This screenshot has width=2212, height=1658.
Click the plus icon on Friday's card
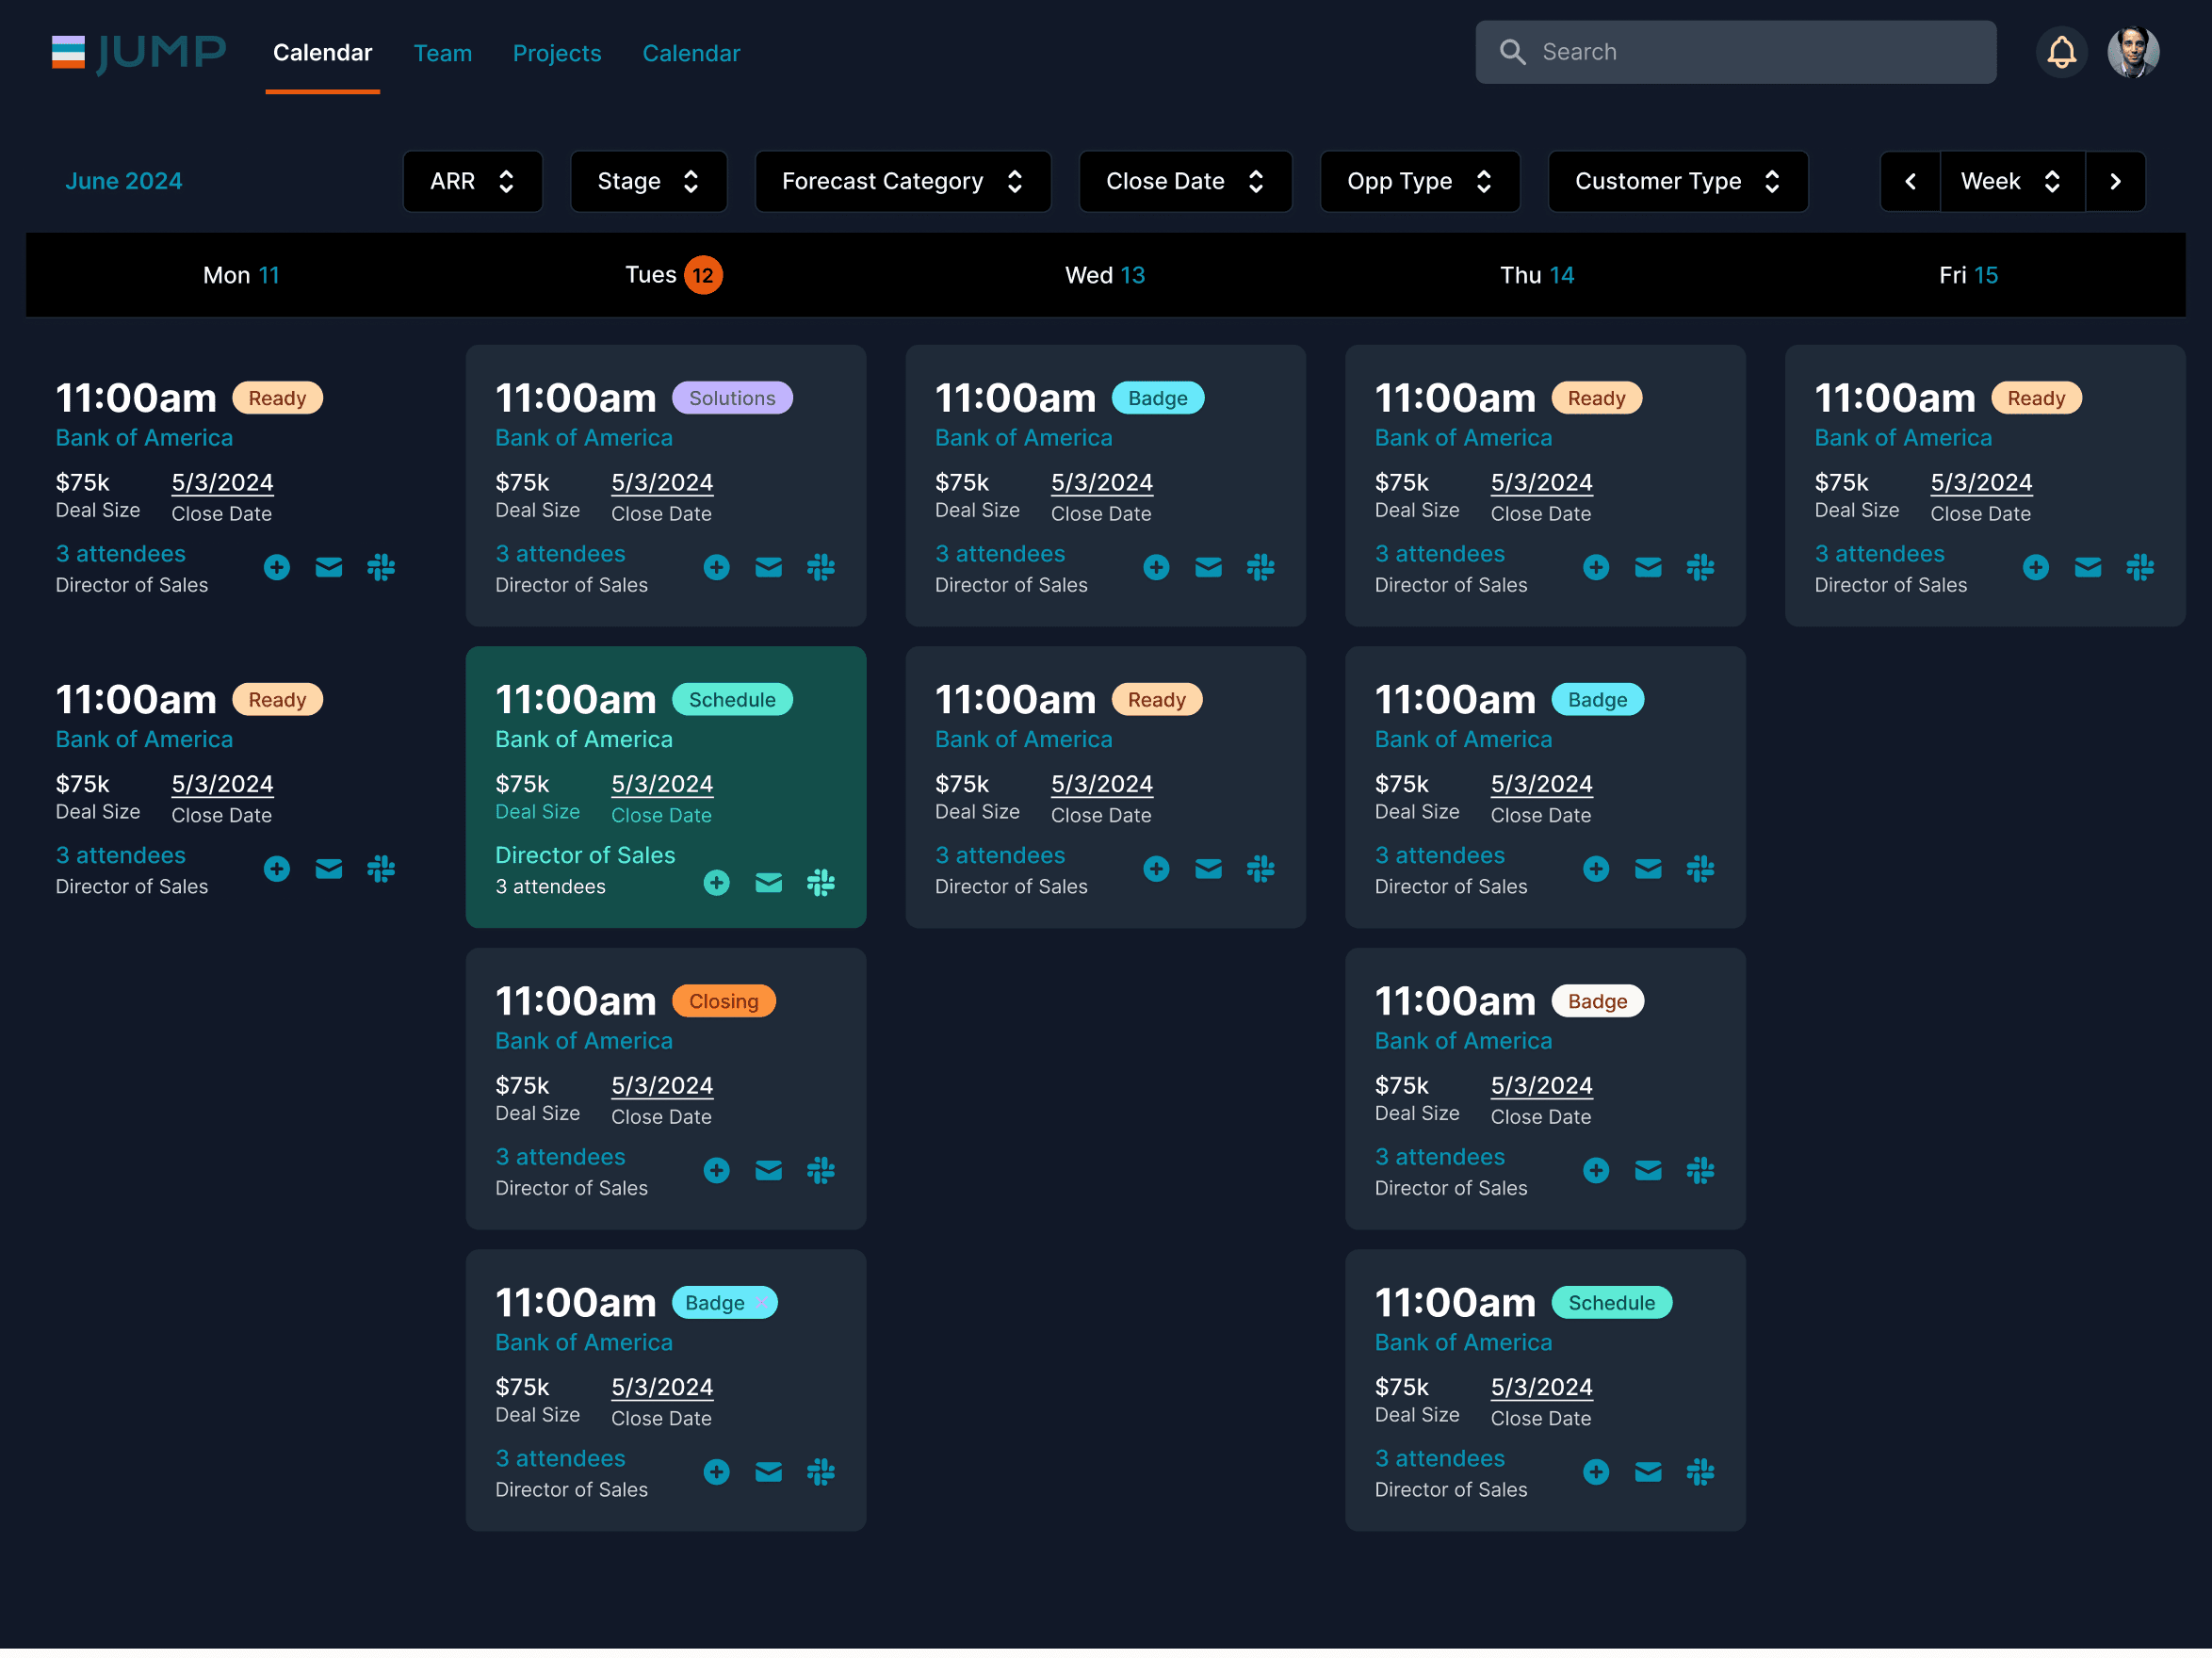coord(2035,567)
